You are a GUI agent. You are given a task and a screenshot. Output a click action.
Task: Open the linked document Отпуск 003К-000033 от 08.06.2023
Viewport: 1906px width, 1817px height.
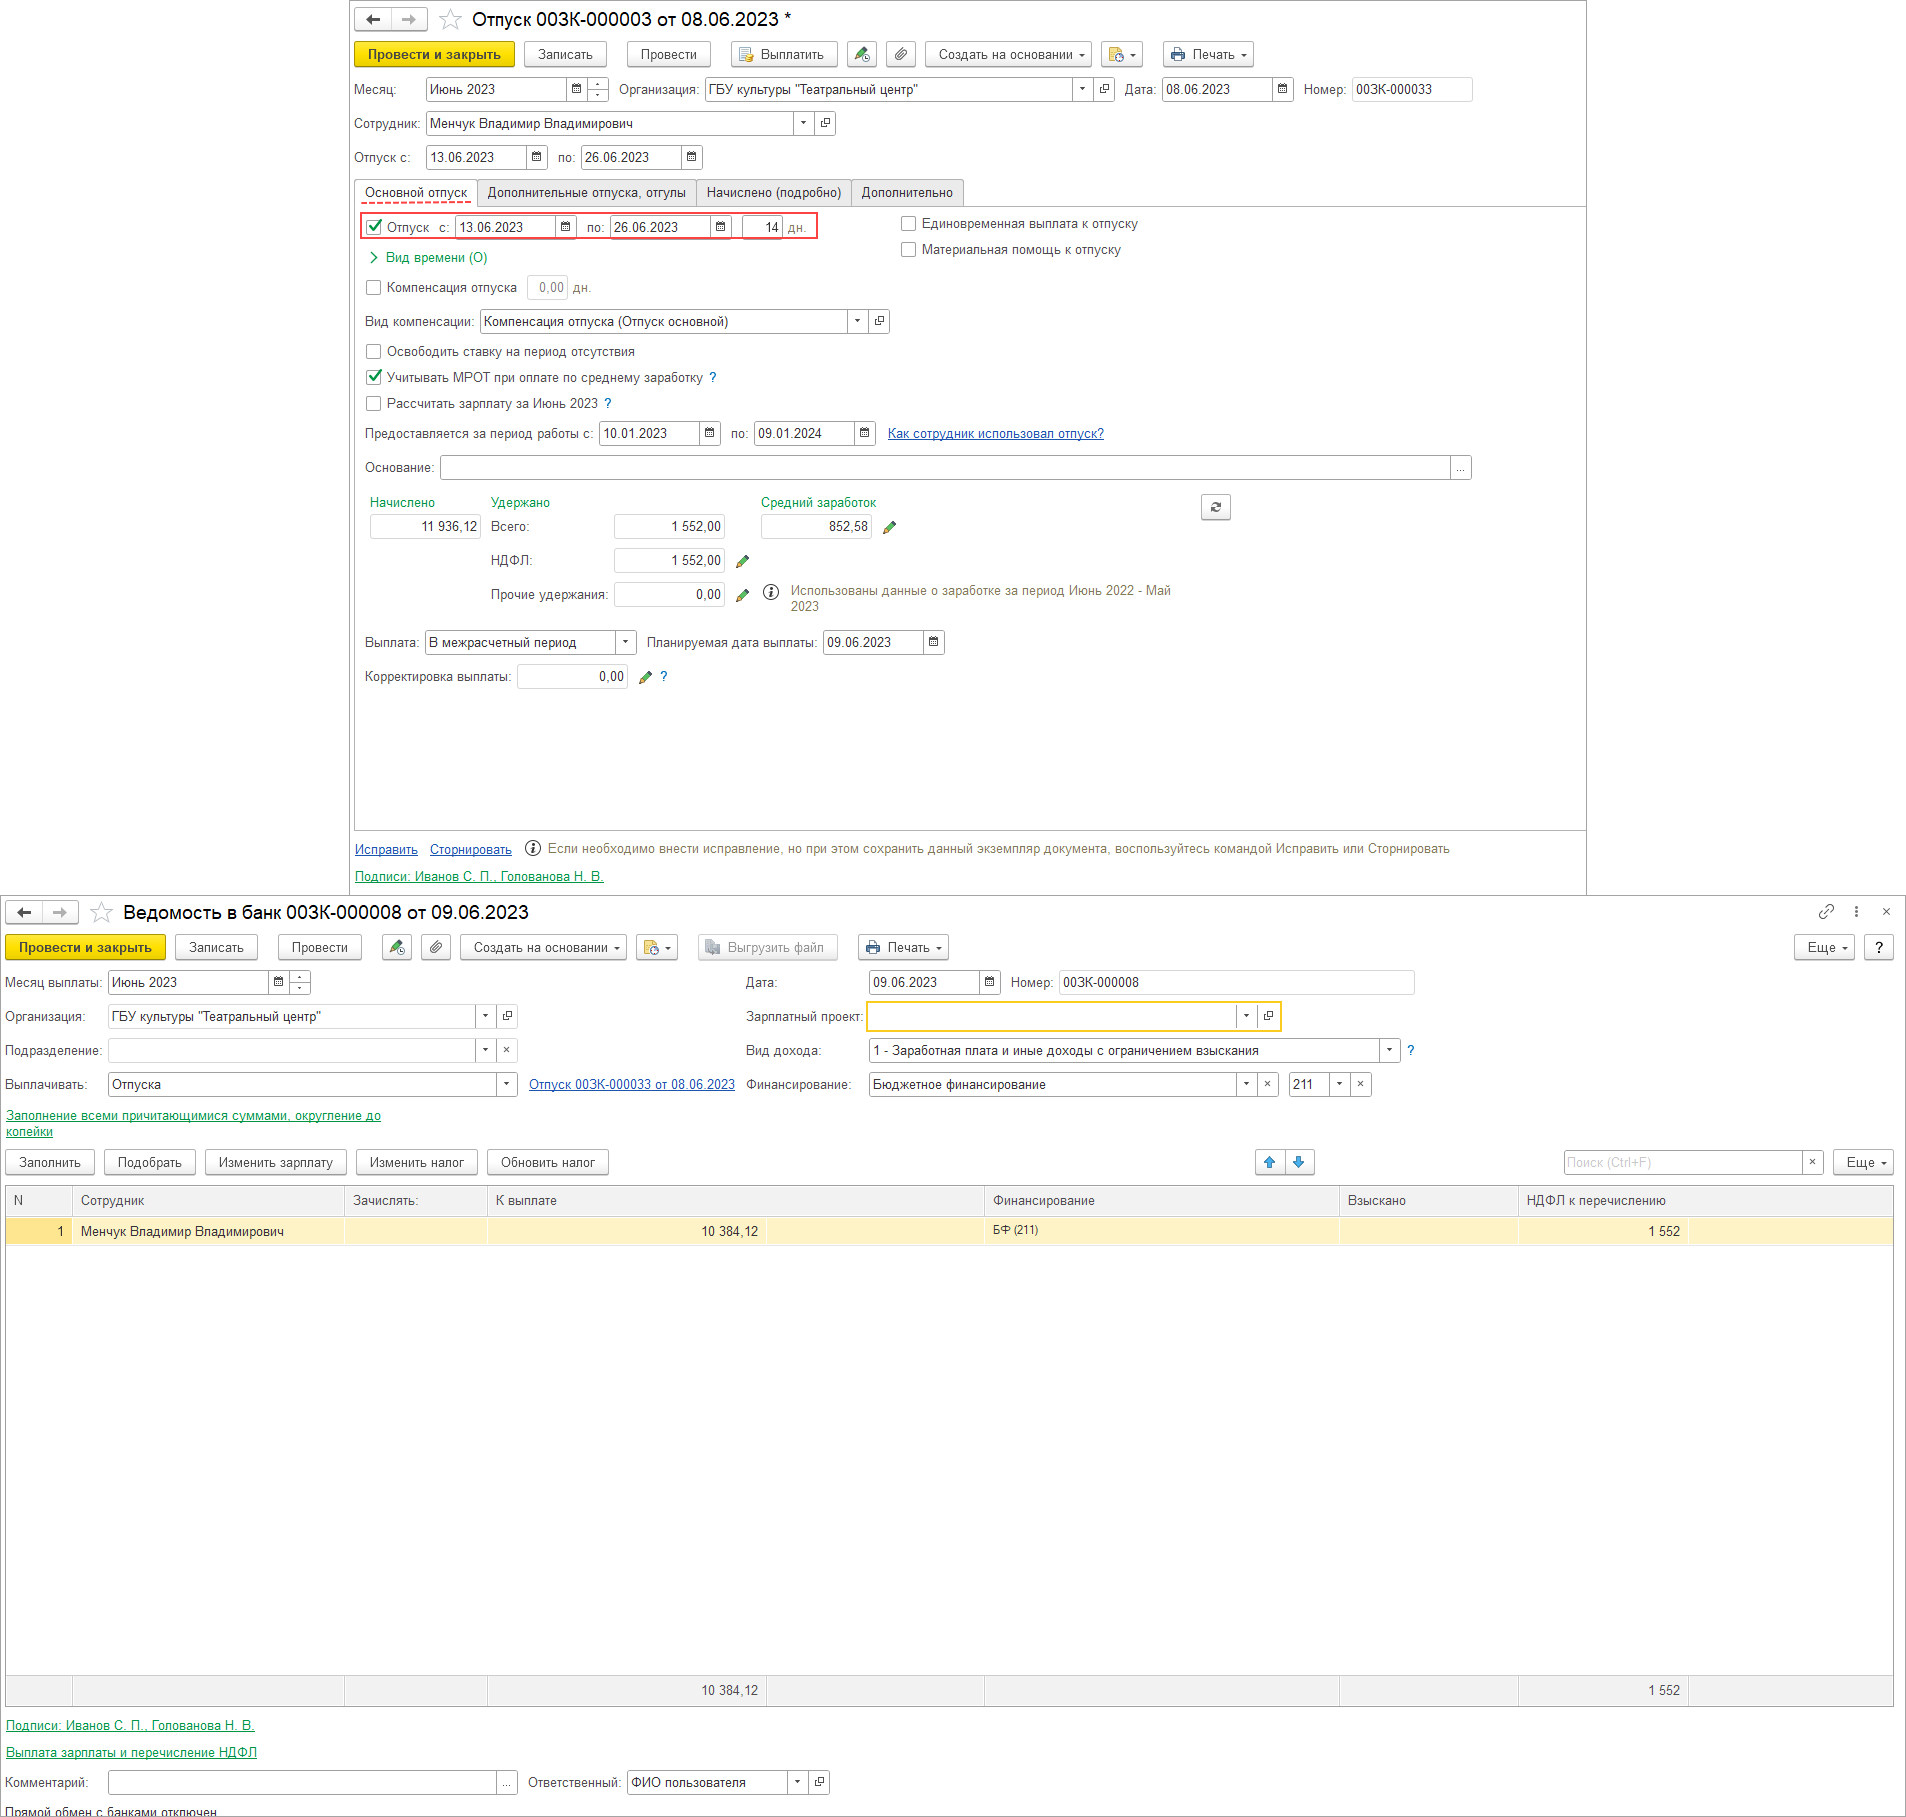point(632,1085)
